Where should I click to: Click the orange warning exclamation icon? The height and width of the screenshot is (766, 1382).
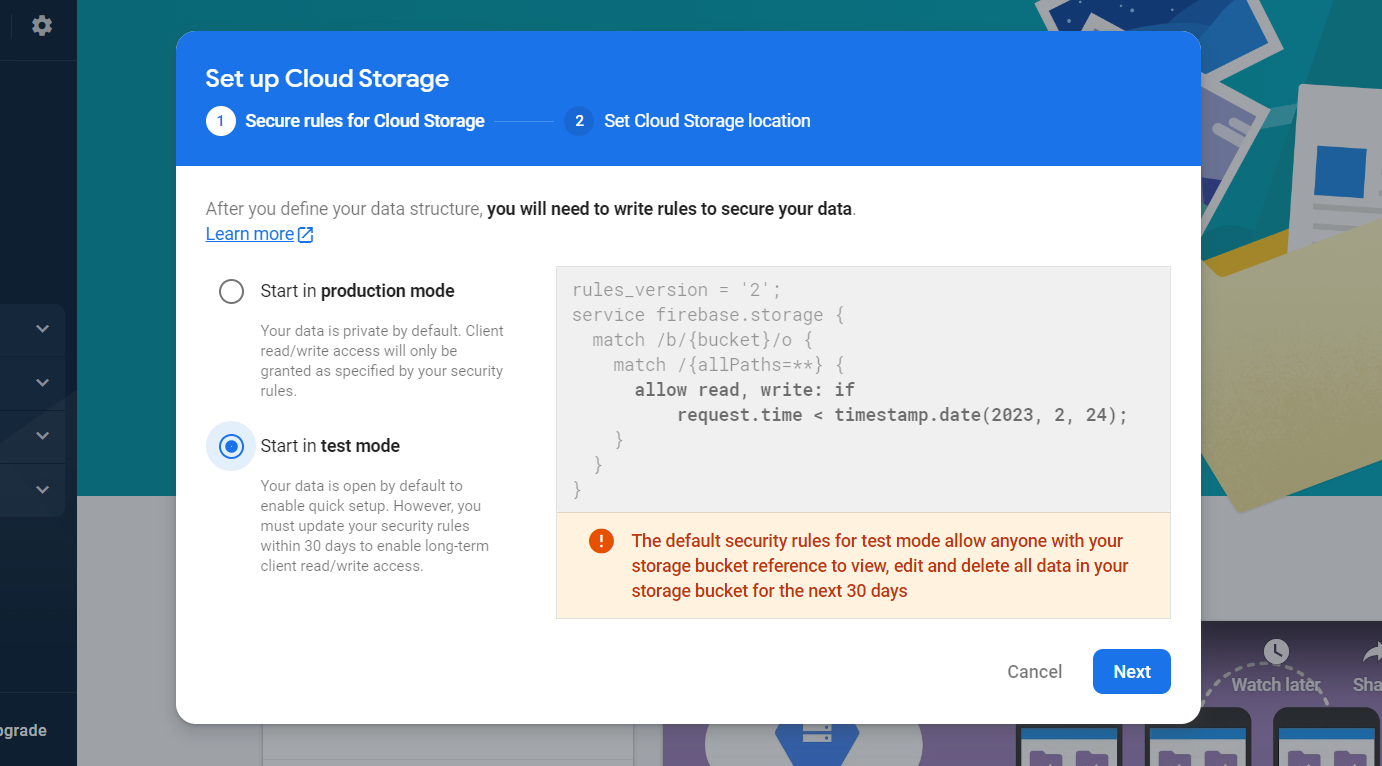pos(601,541)
